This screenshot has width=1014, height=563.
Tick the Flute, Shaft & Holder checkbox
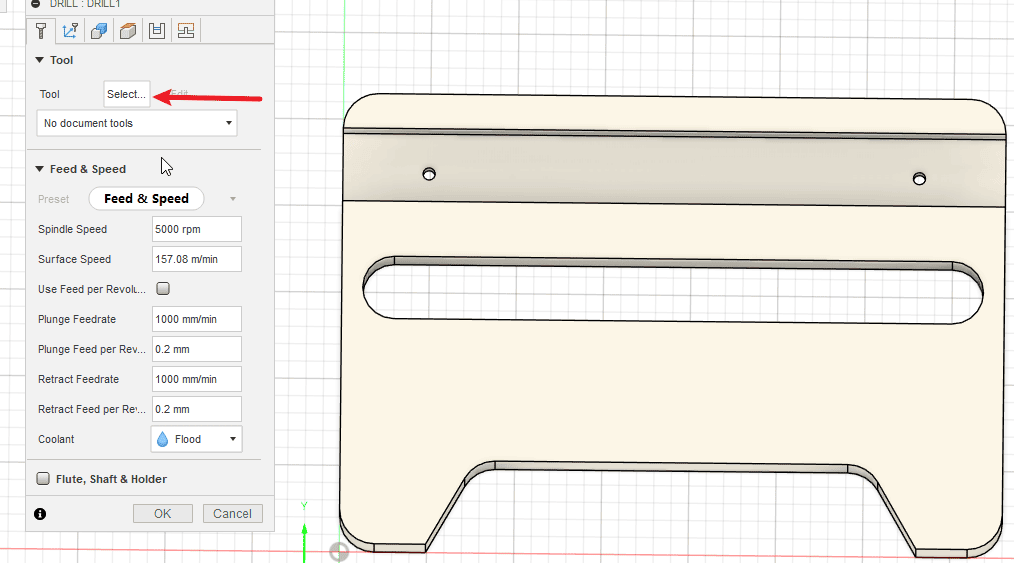pos(43,479)
